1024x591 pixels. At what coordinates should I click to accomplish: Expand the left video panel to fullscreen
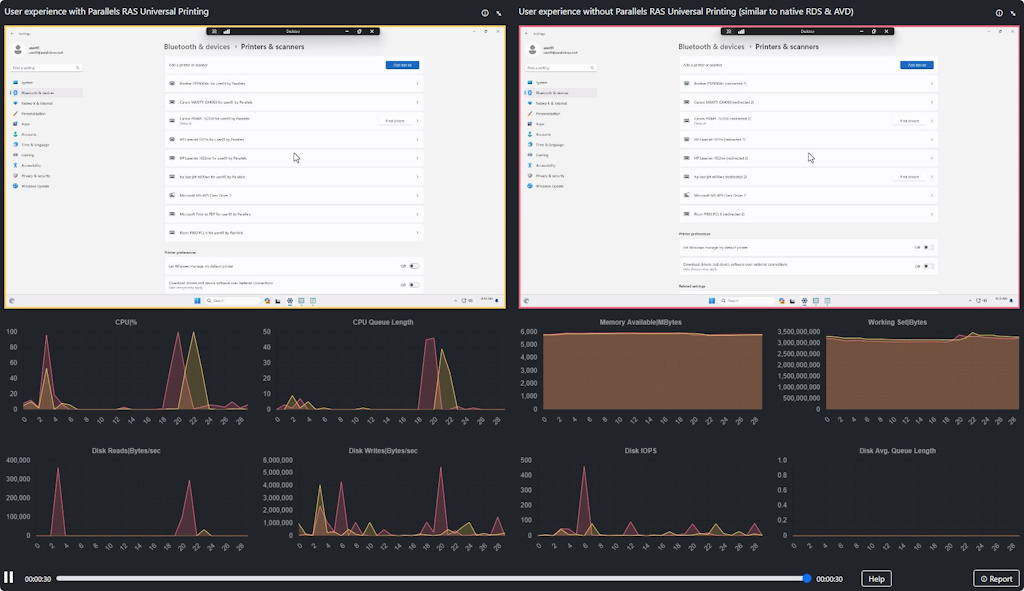click(499, 13)
